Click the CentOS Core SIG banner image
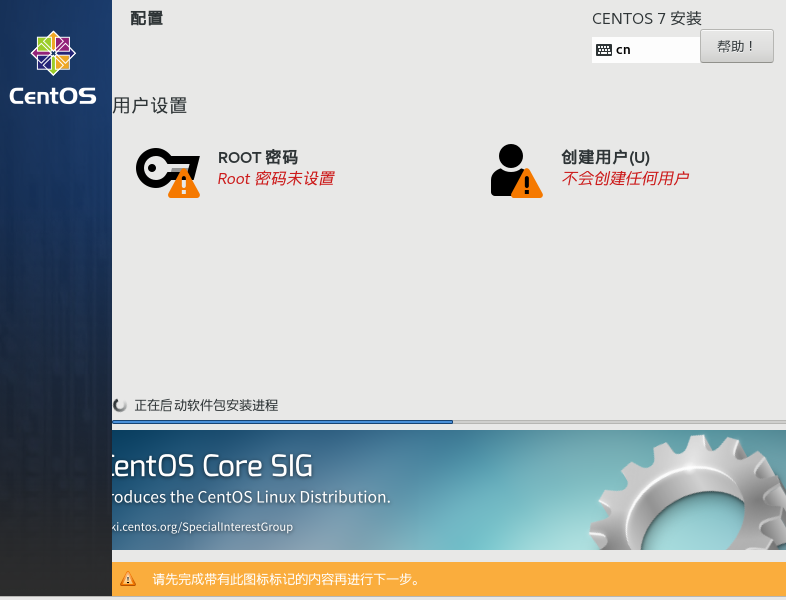The width and height of the screenshot is (786, 600). pos(449,490)
